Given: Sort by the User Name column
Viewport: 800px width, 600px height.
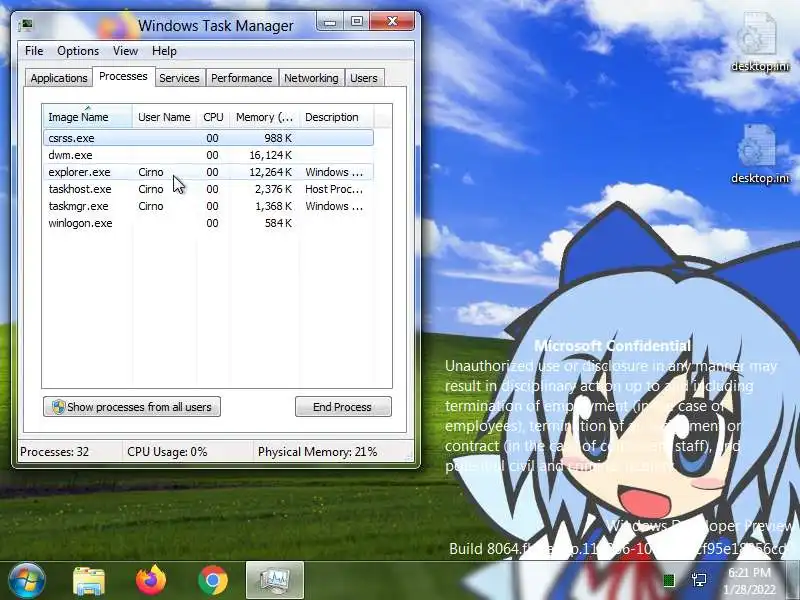Looking at the screenshot, I should 164,117.
